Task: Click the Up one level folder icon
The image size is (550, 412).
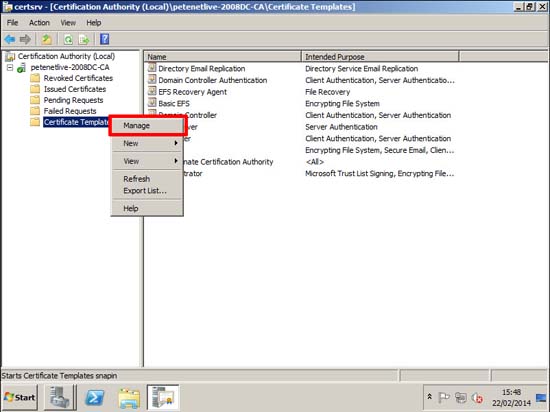Action: [x=46, y=39]
